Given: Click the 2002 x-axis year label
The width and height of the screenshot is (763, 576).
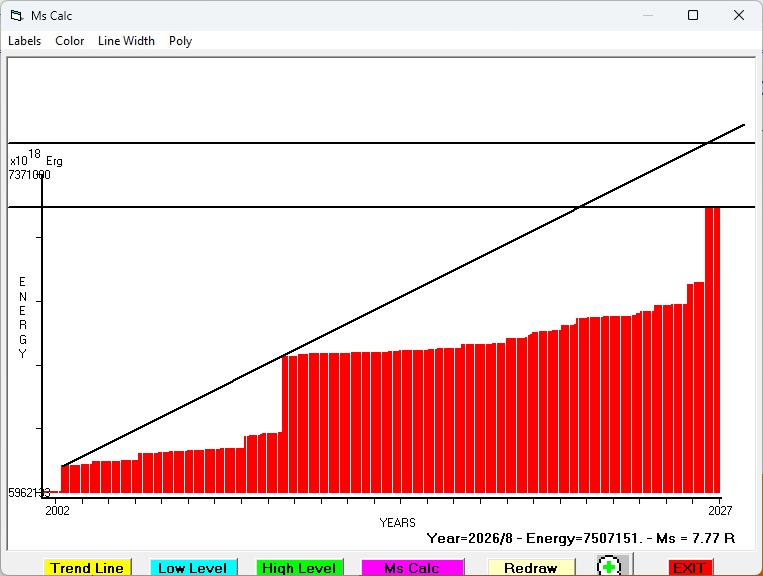Looking at the screenshot, I should click(57, 510).
